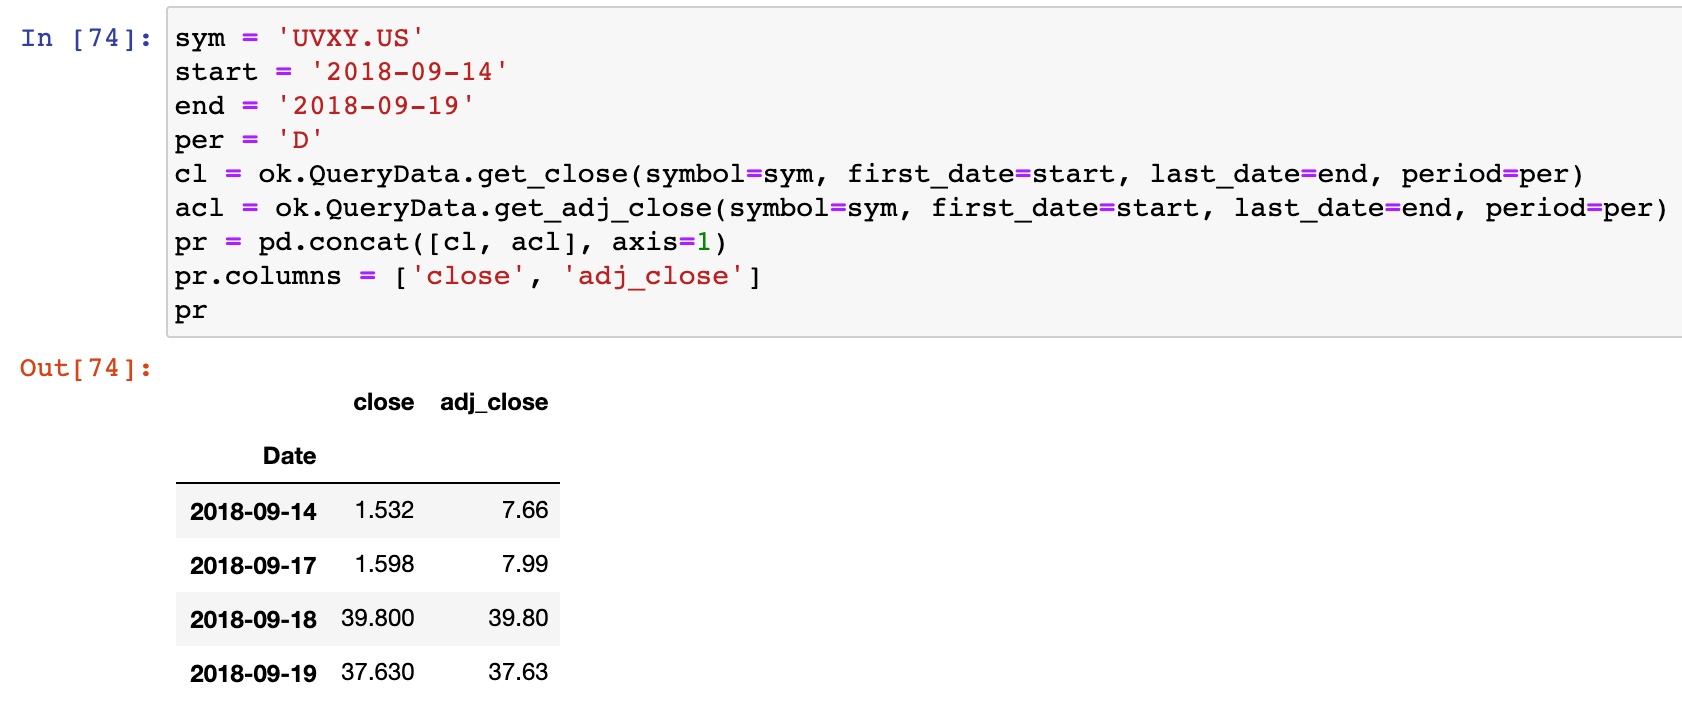Click the get_adj_close function call line
The height and width of the screenshot is (704, 1682).
(x=922, y=208)
